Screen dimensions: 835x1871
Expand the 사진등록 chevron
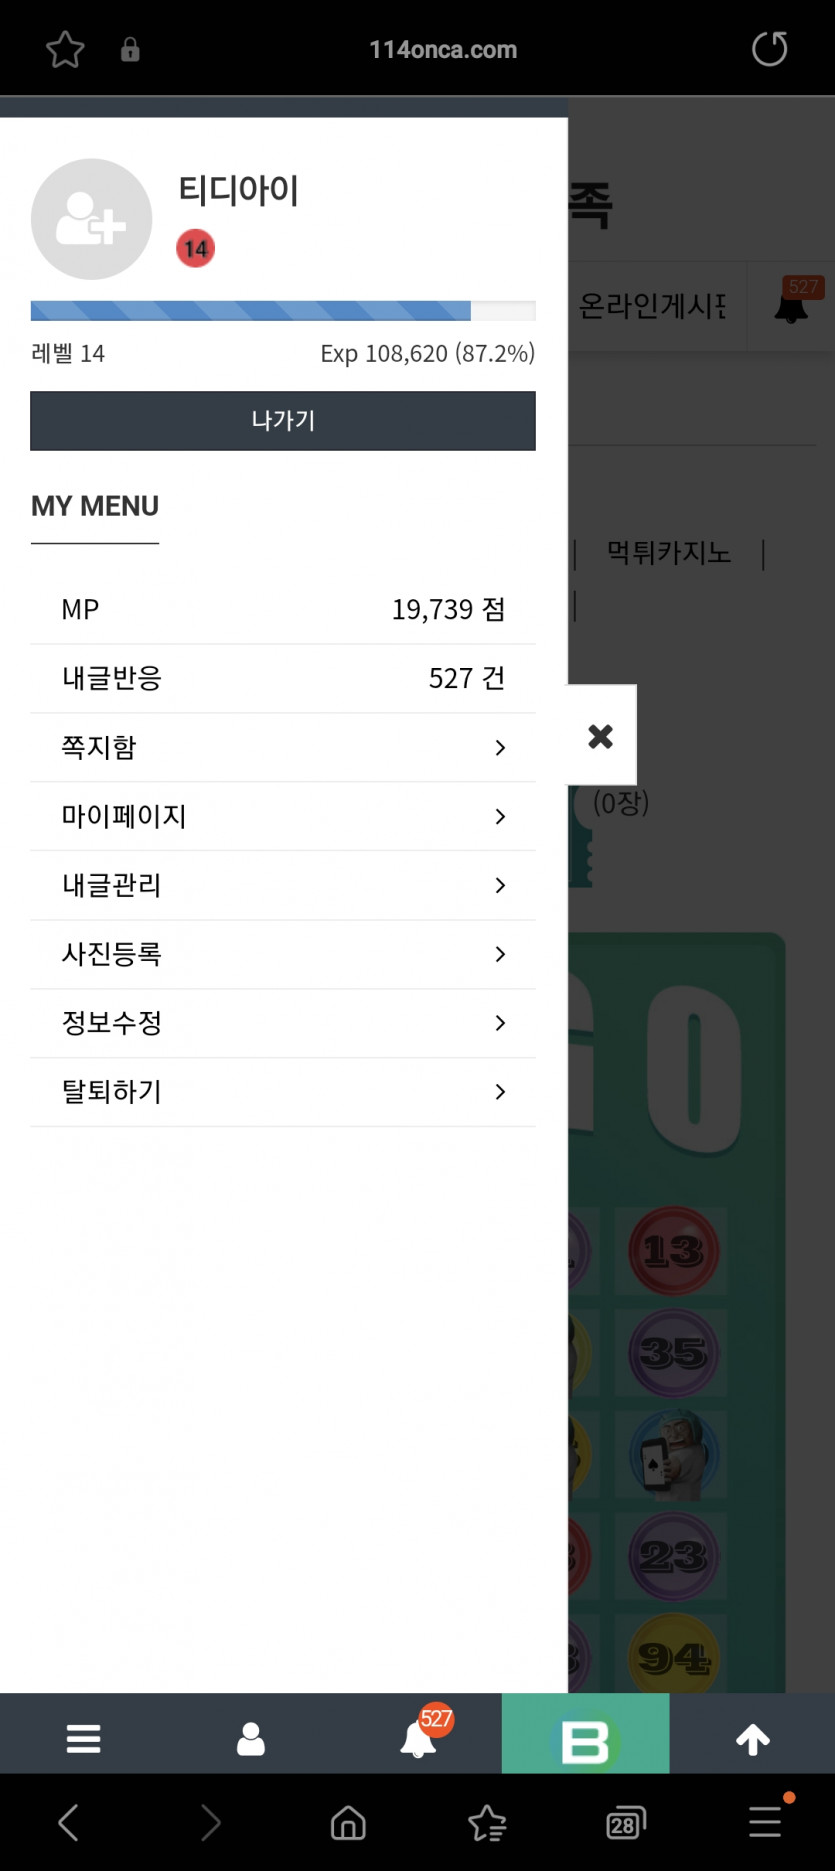click(500, 954)
